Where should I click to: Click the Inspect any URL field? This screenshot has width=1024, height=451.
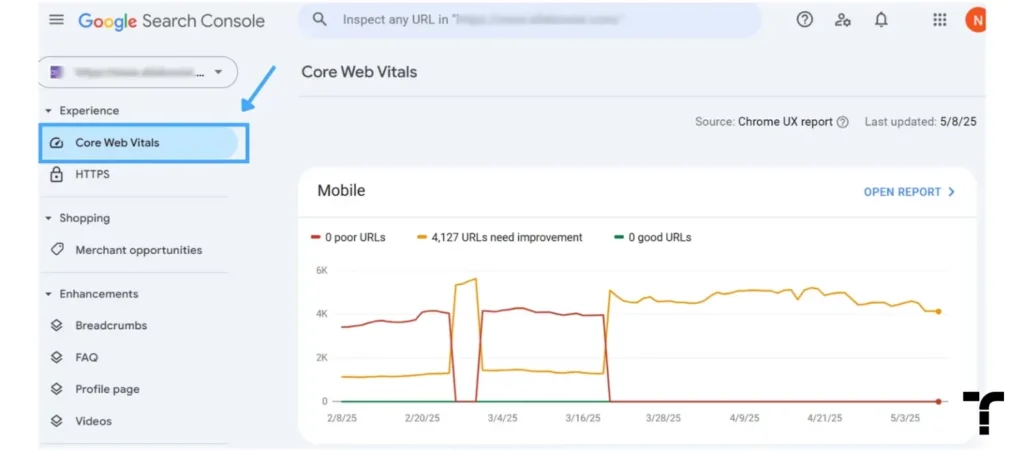coord(529,20)
